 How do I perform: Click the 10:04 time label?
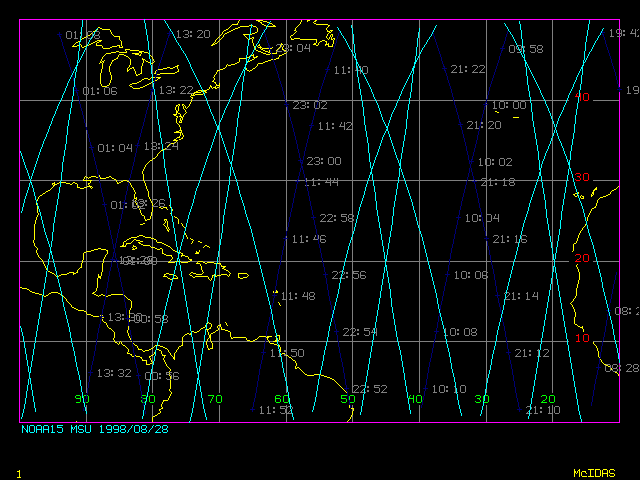pyautogui.click(x=482, y=218)
